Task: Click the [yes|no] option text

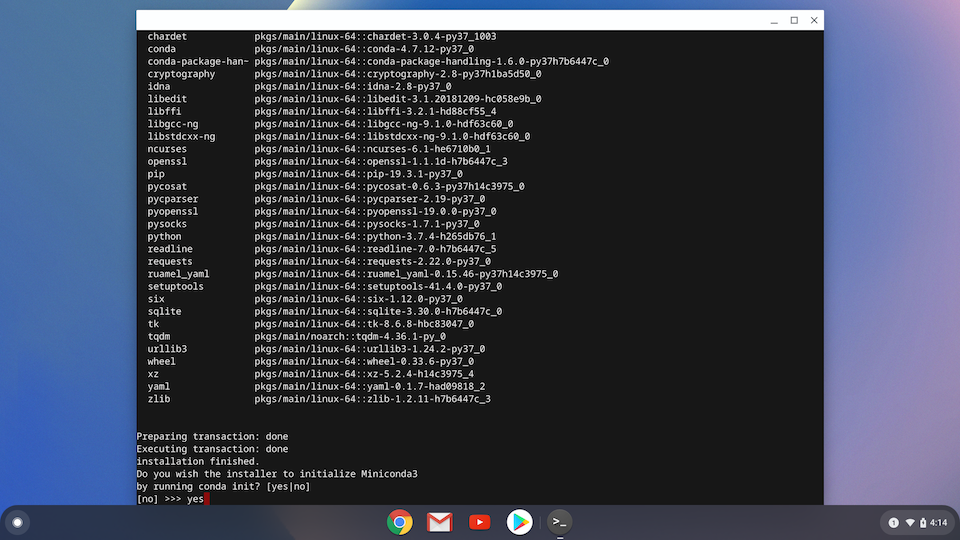Action: point(288,487)
